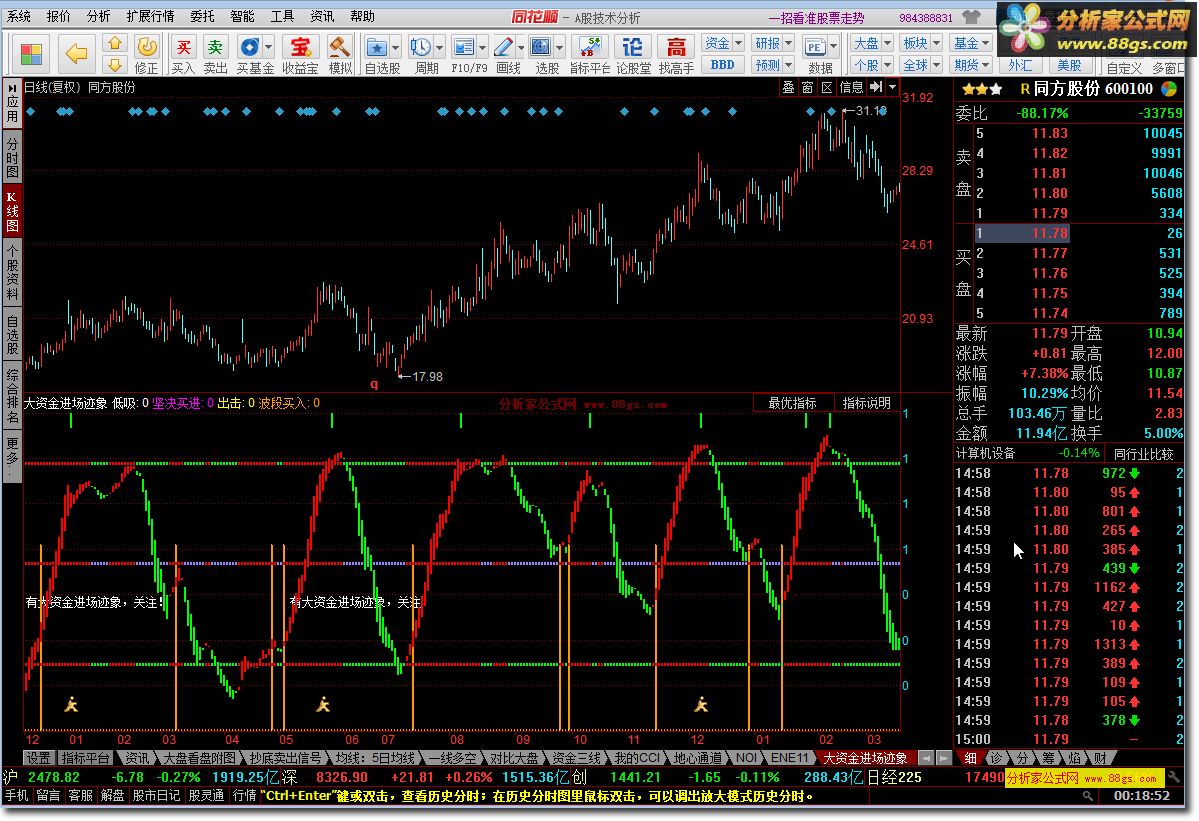Switch to the 我的CCI indicator tab
This screenshot has height=821, width=1199.
pyautogui.click(x=637, y=758)
